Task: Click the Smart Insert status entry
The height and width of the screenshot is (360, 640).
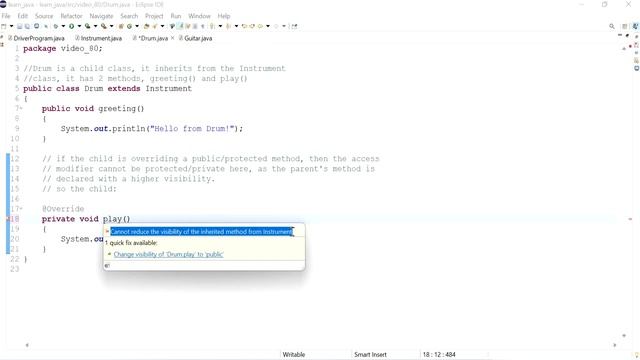Action: tap(370, 355)
